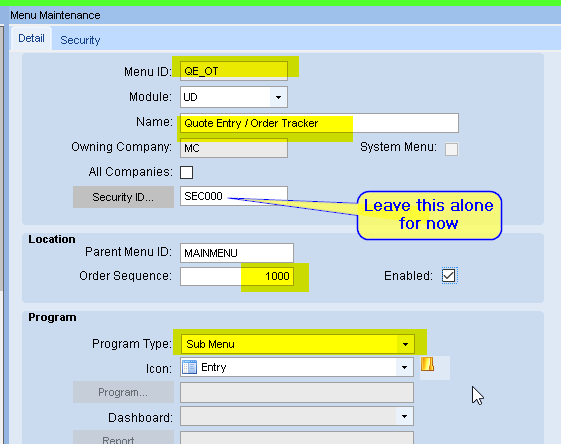Screen dimensions: 561x444
Task: Click the Menu Maintenance window title
Action: [x=55, y=15]
